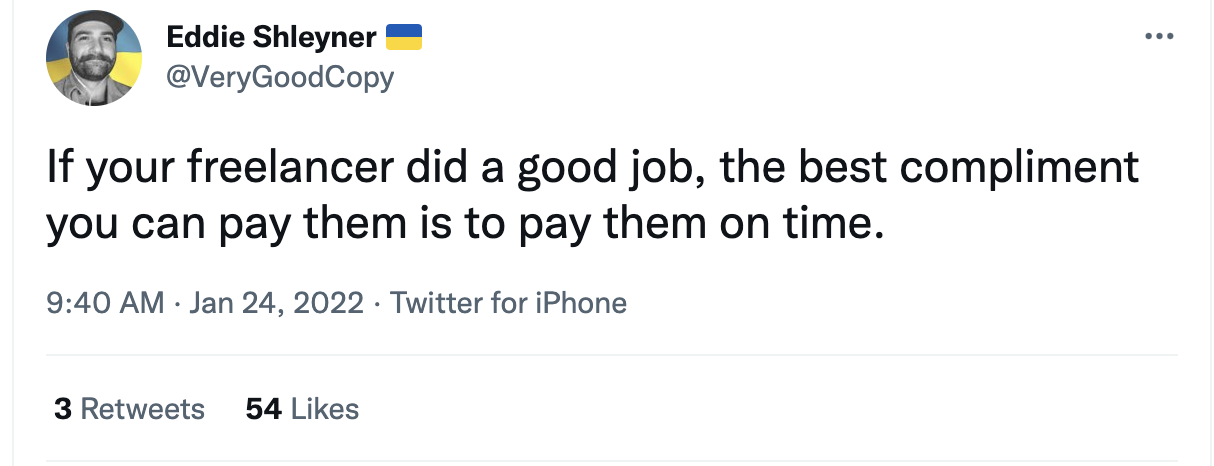Open Eddie Shleyner's profile picture

click(93, 58)
